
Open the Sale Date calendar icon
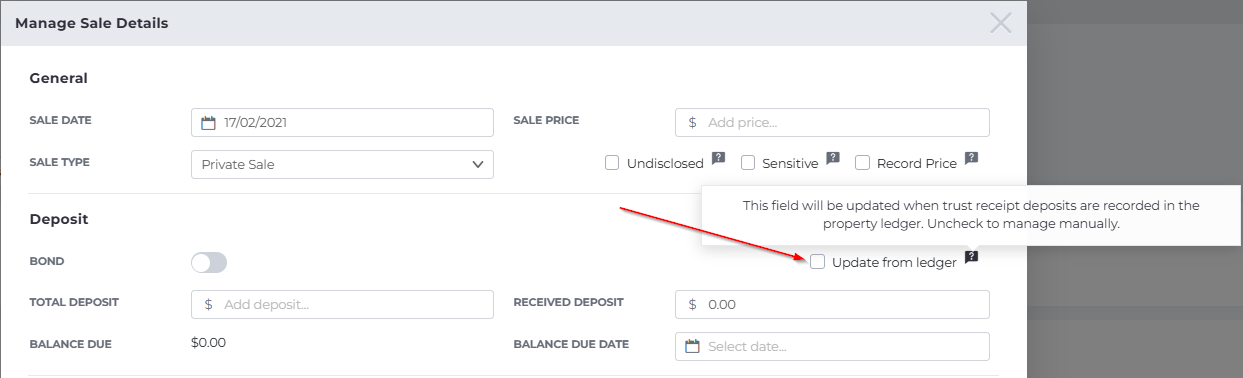208,123
